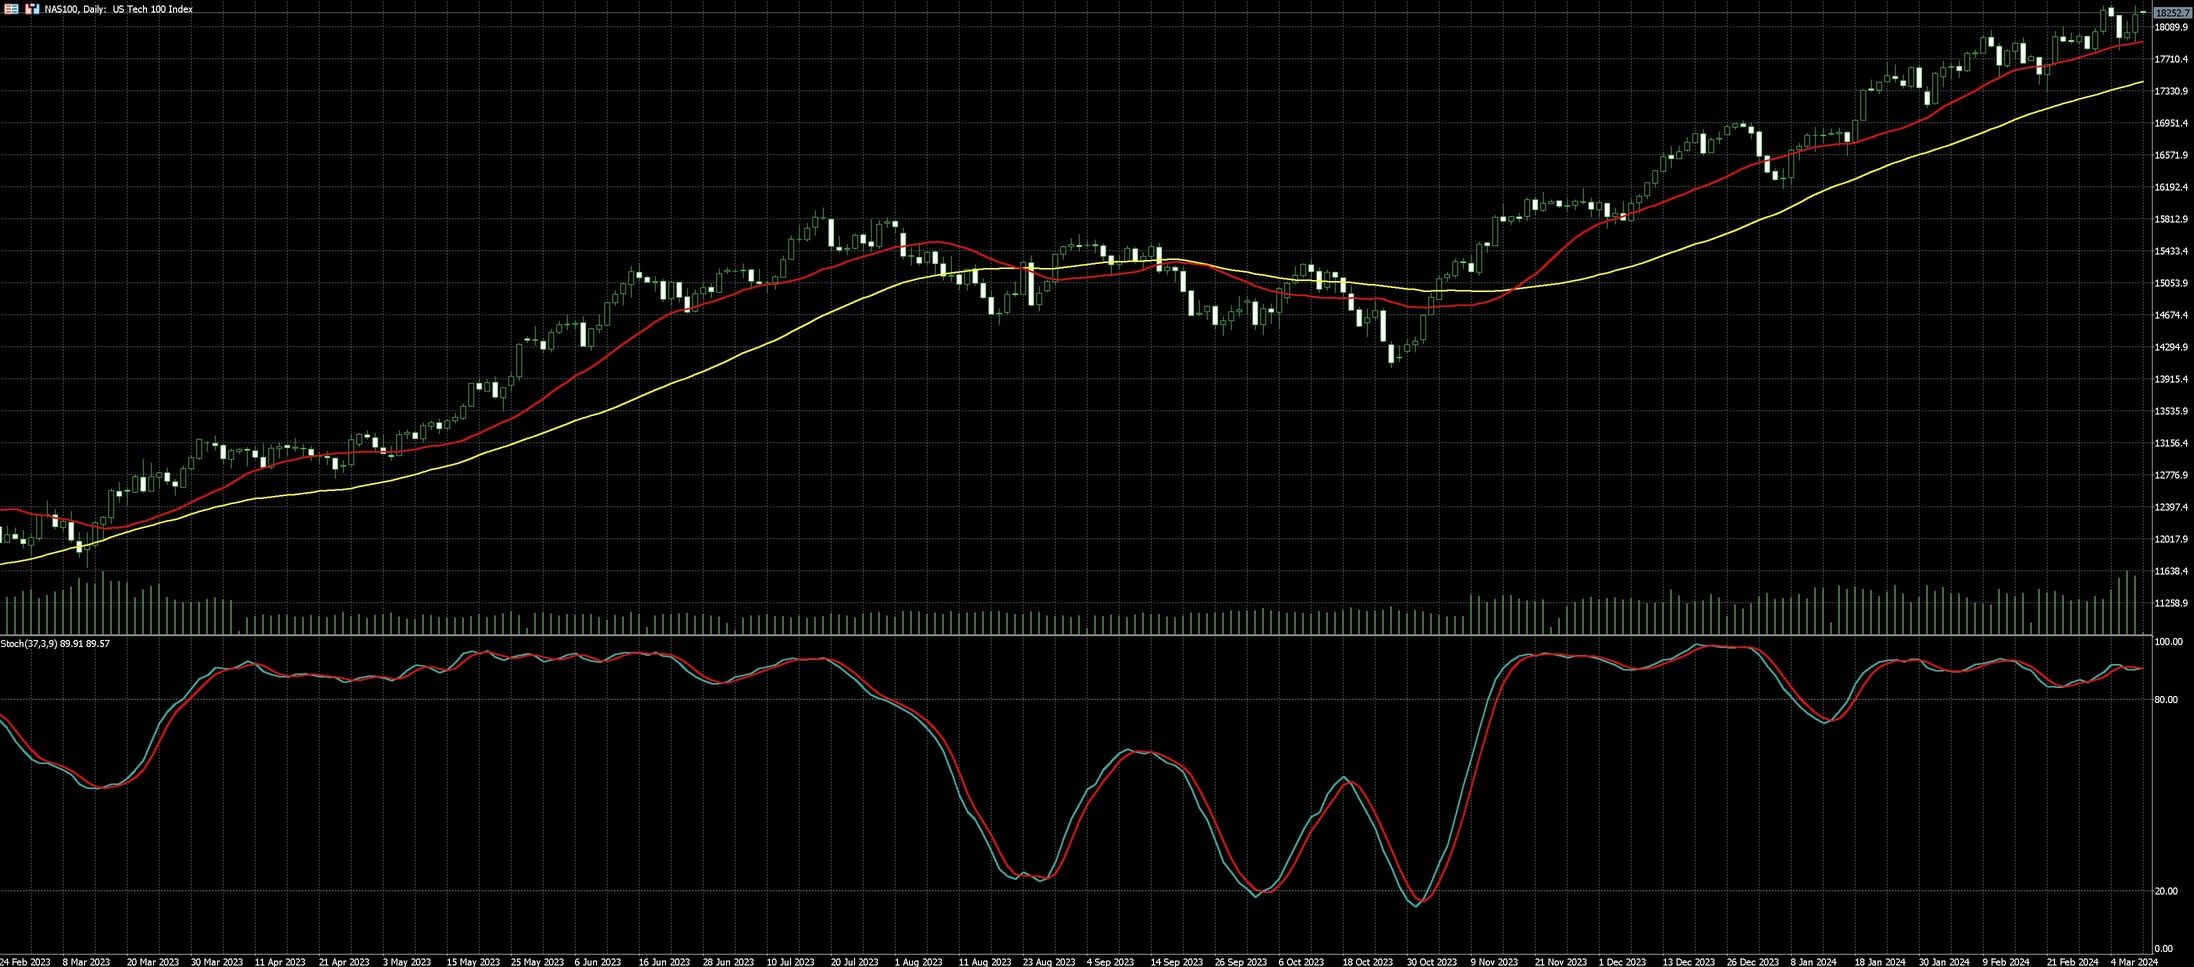Image resolution: width=2194 pixels, height=967 pixels.
Task: Toggle the One Click Trading panel icon
Action: (x=32, y=9)
